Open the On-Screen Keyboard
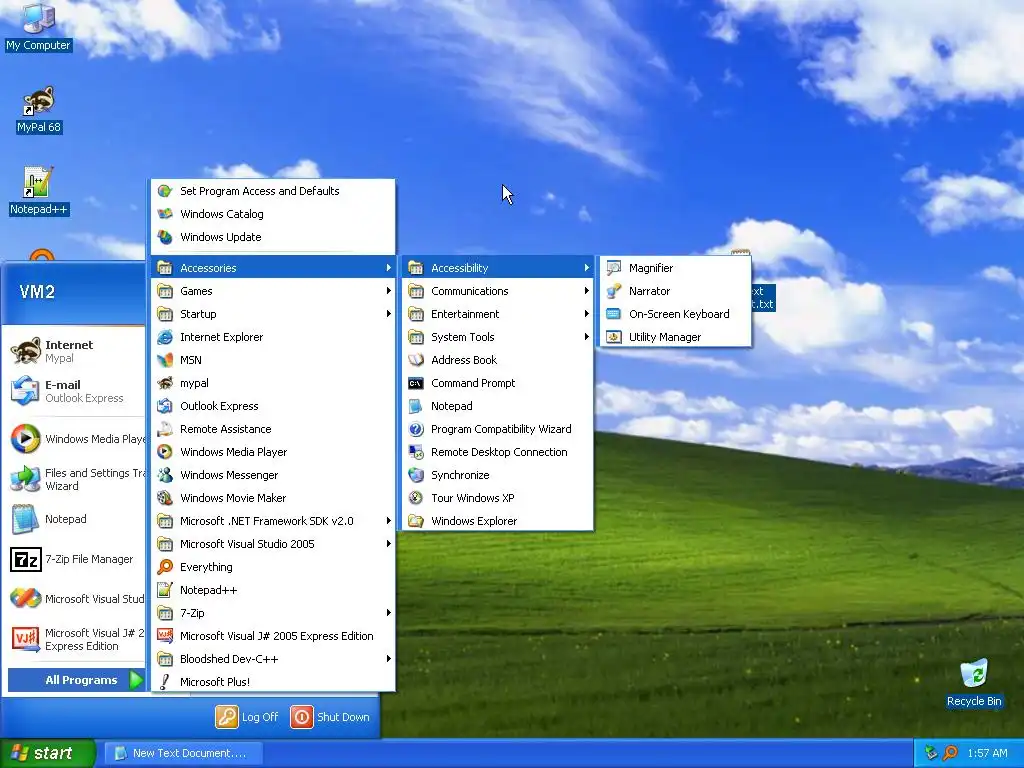This screenshot has height=768, width=1024. [675, 314]
